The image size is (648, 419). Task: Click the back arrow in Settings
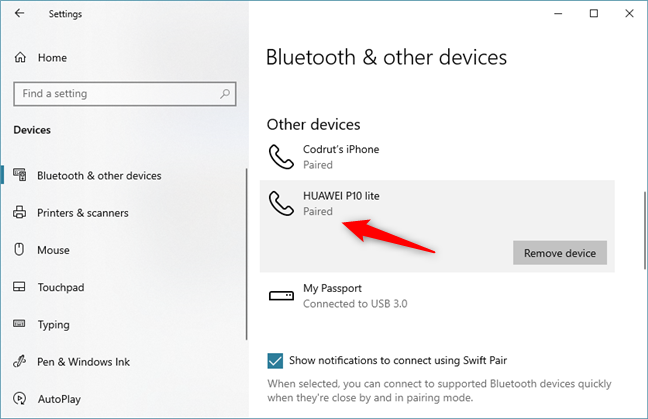pos(20,14)
